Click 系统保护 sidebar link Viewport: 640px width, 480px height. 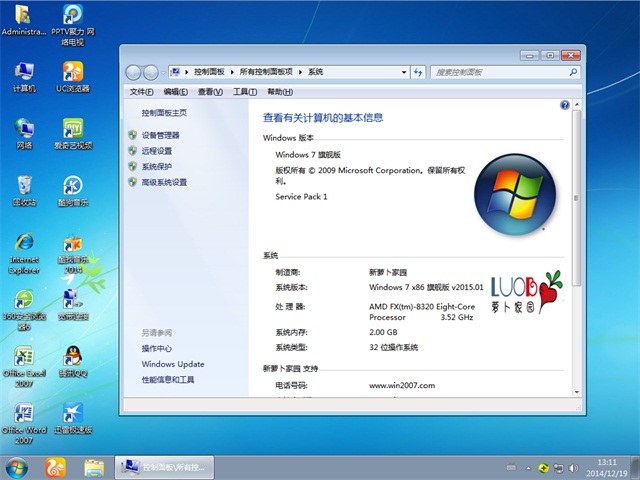156,167
